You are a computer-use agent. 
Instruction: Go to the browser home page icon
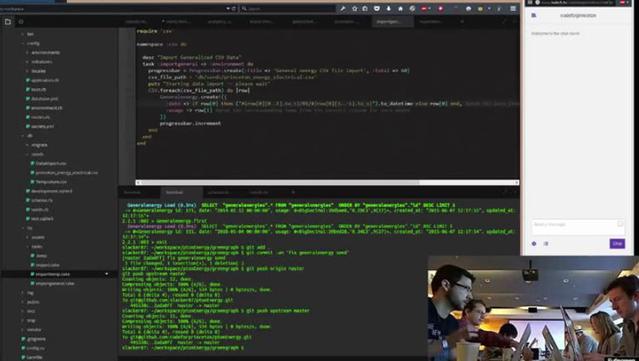pos(400,9)
